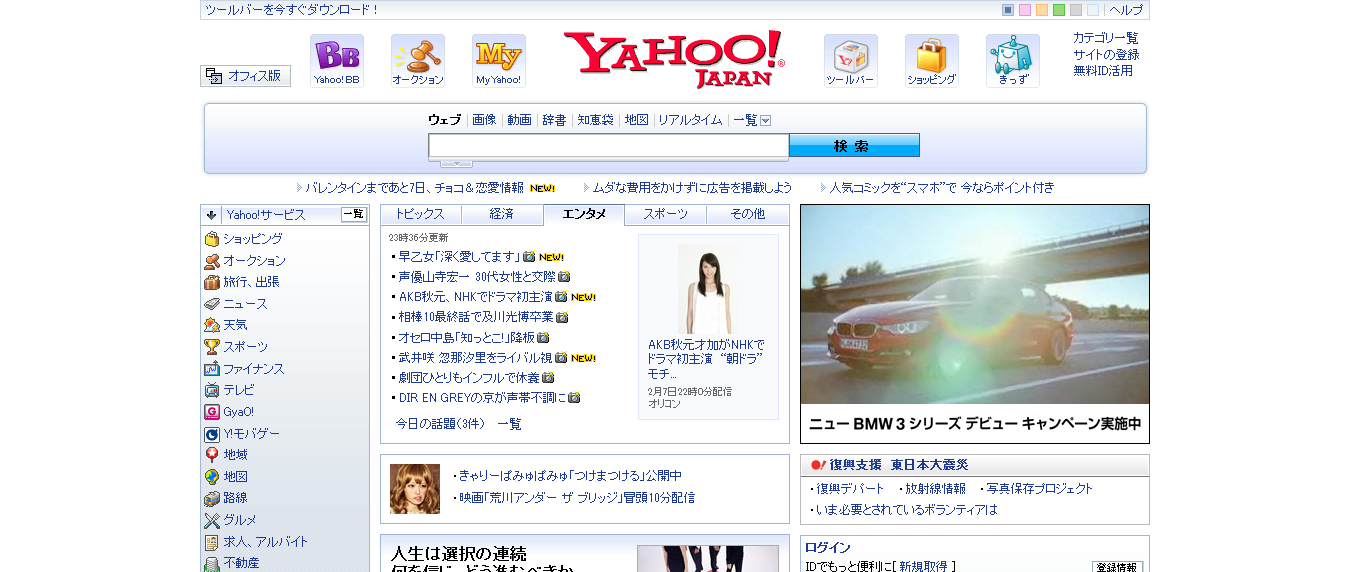Open the 新規取得 link in the login box
This screenshot has height=572, width=1349.
[x=922, y=566]
